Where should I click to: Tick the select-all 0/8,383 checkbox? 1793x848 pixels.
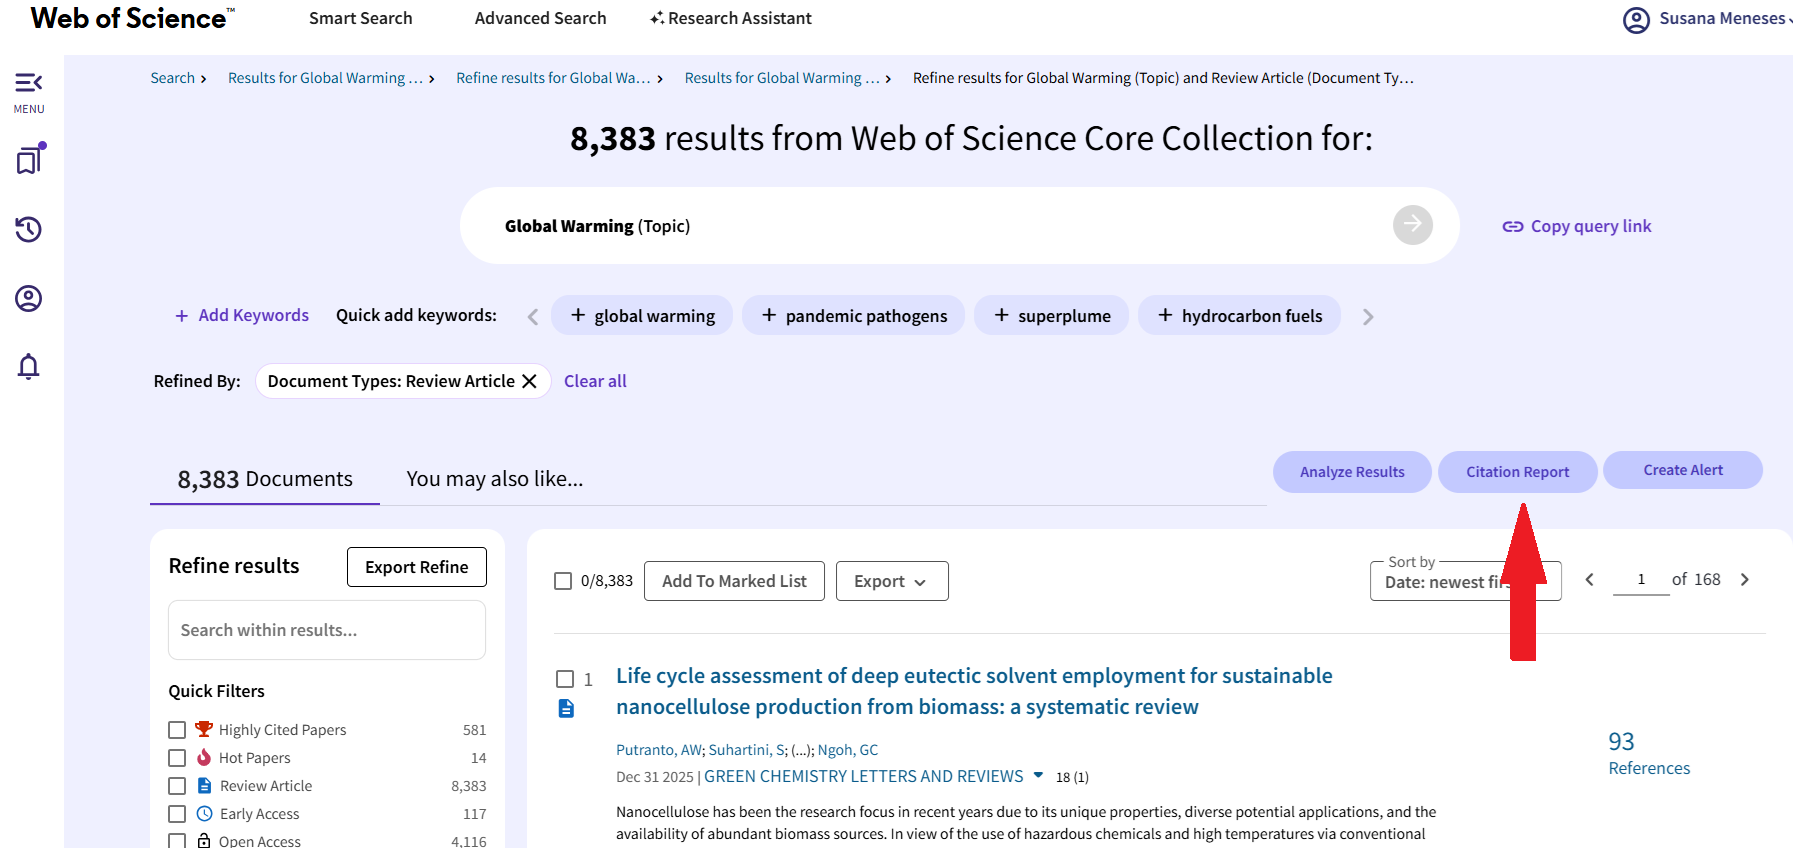(x=563, y=581)
